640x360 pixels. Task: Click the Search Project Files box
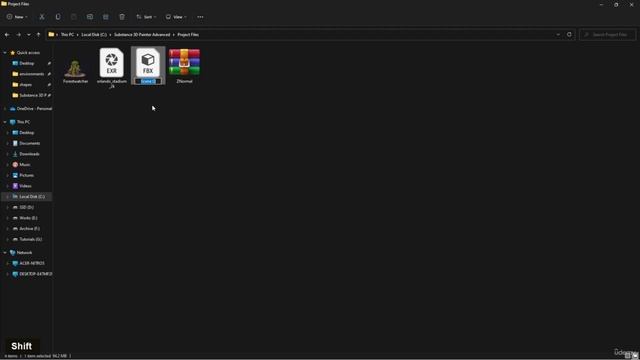607,35
